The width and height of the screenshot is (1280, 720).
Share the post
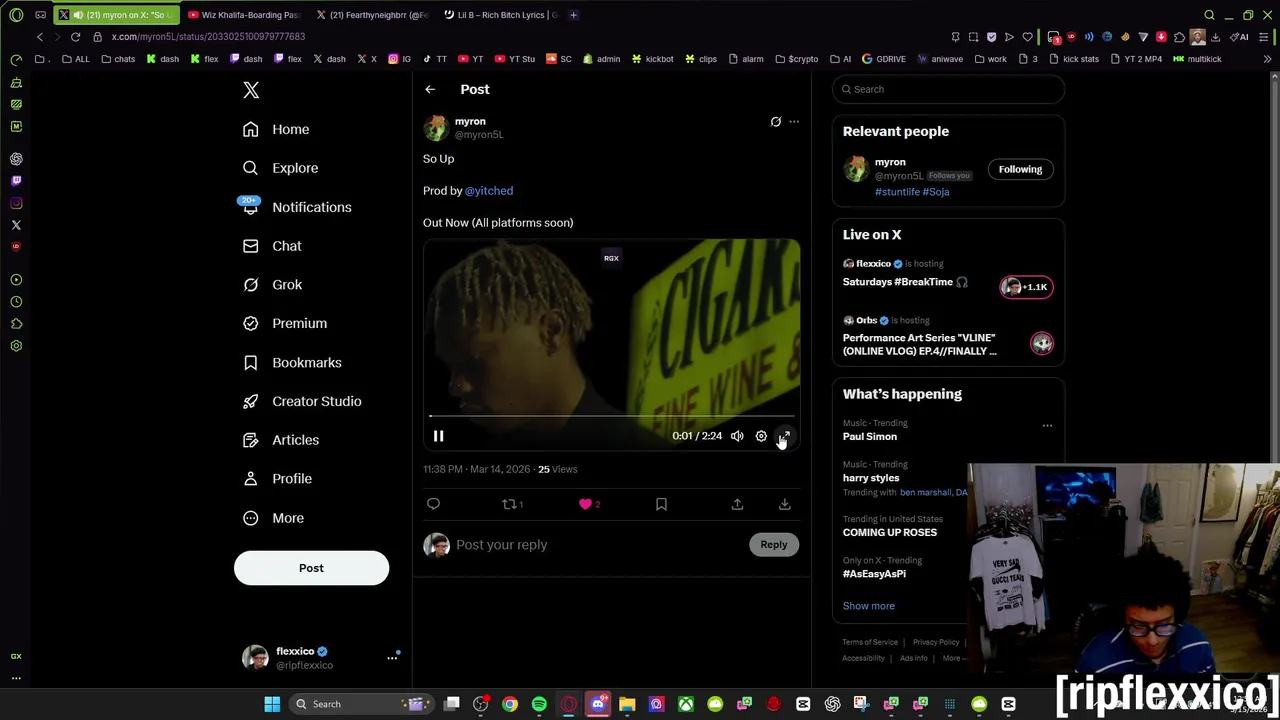[737, 504]
